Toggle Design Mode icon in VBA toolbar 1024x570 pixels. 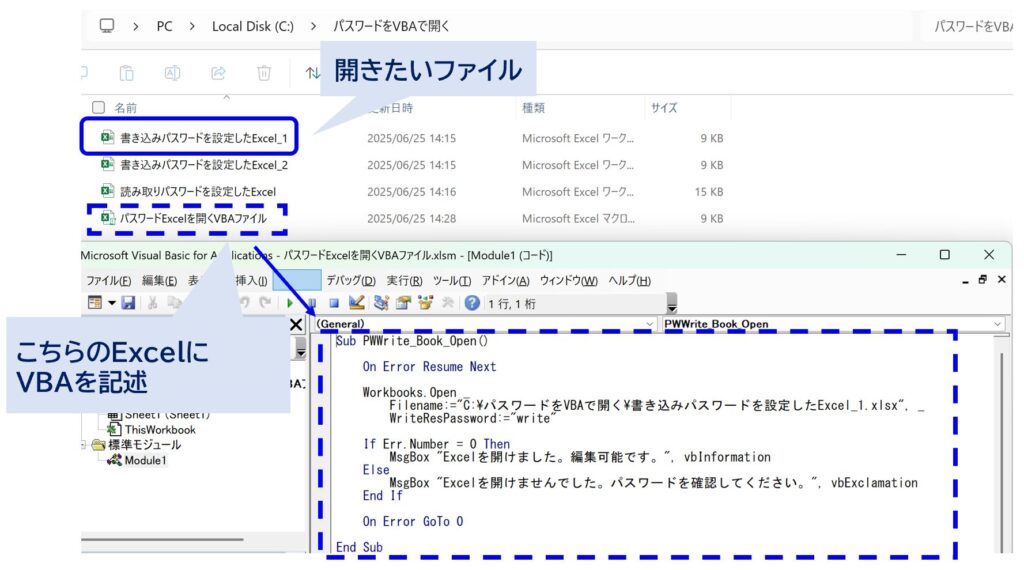point(357,302)
